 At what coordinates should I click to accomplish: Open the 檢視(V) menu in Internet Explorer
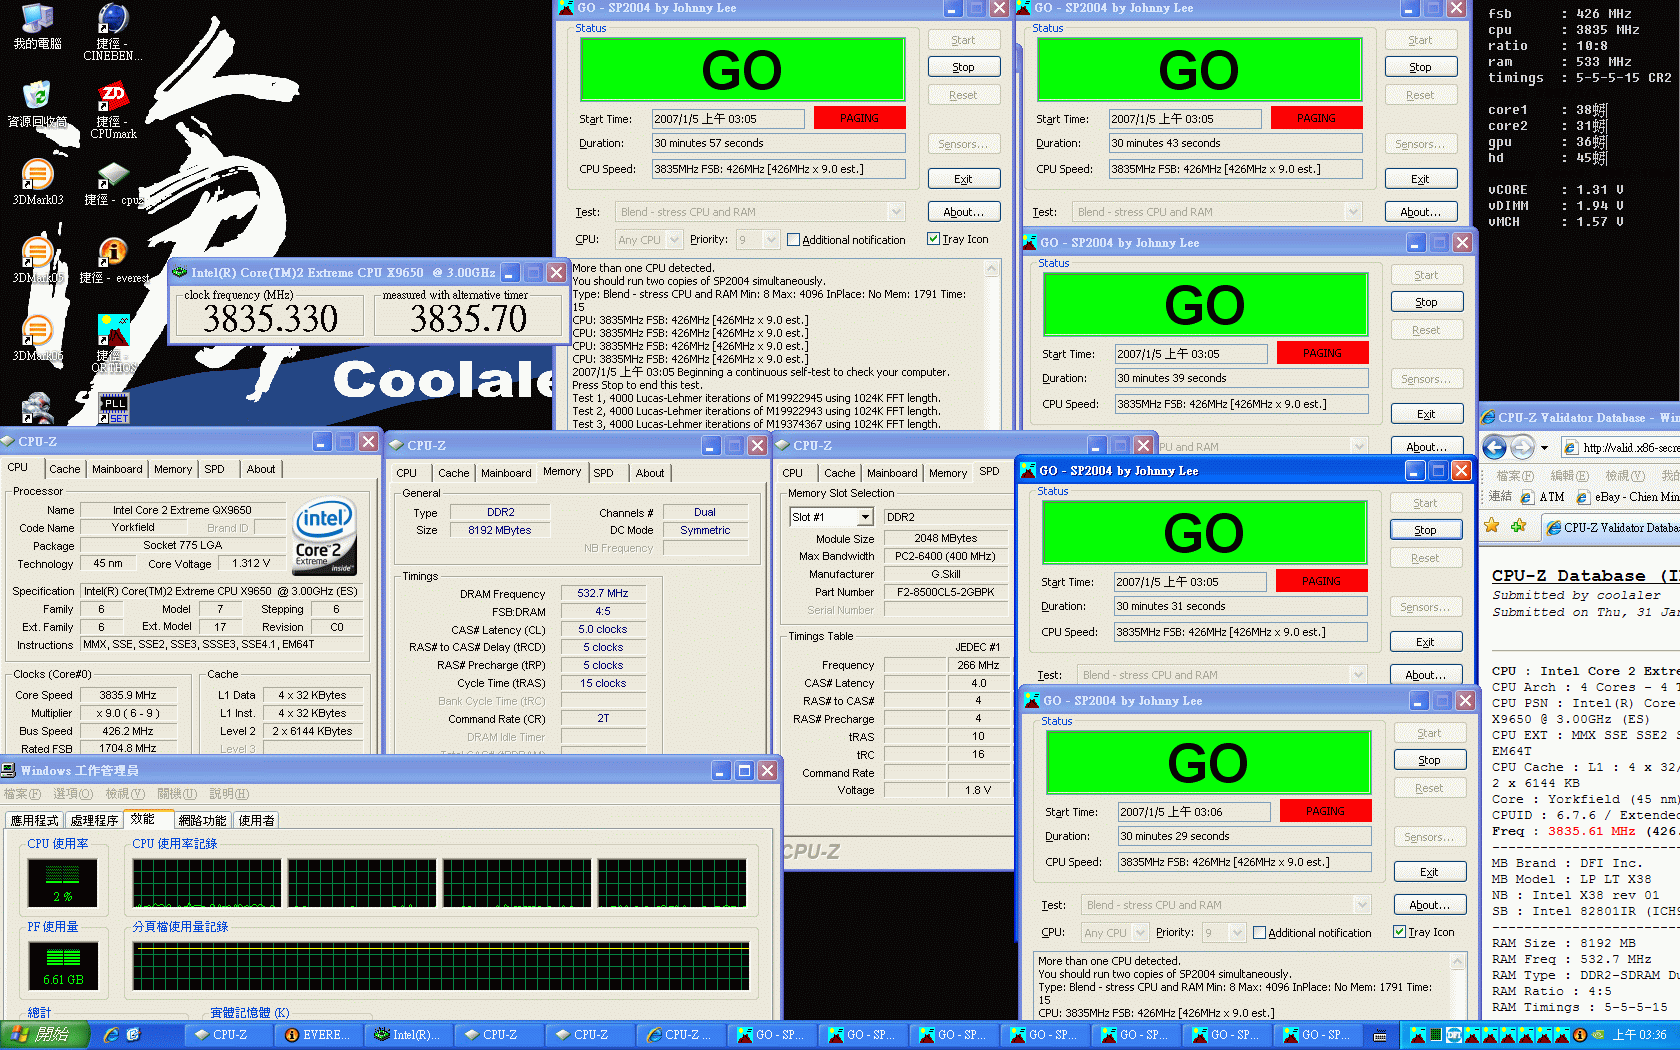[x=1624, y=476]
